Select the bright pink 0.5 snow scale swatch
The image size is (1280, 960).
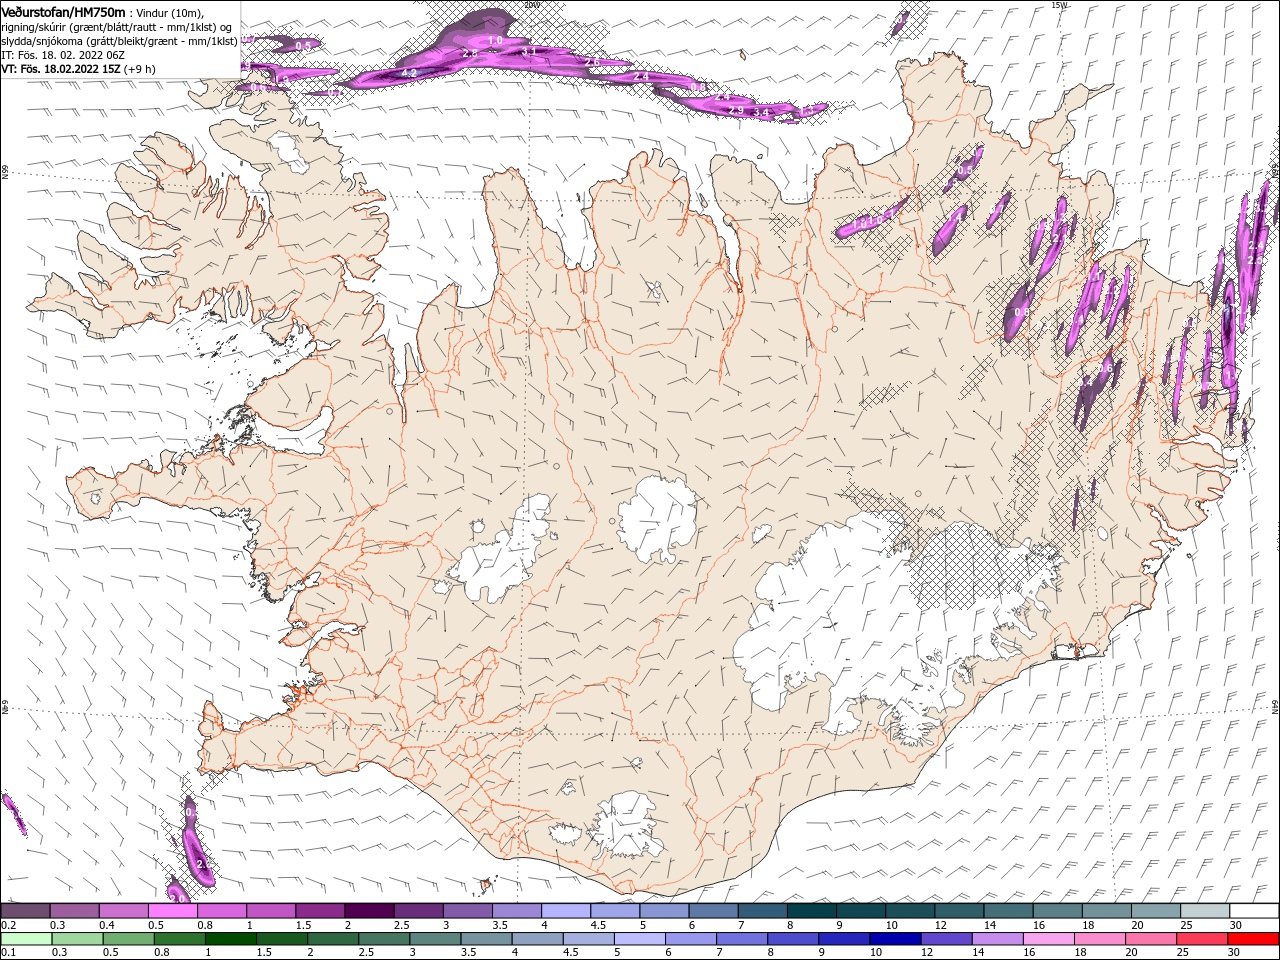click(172, 911)
